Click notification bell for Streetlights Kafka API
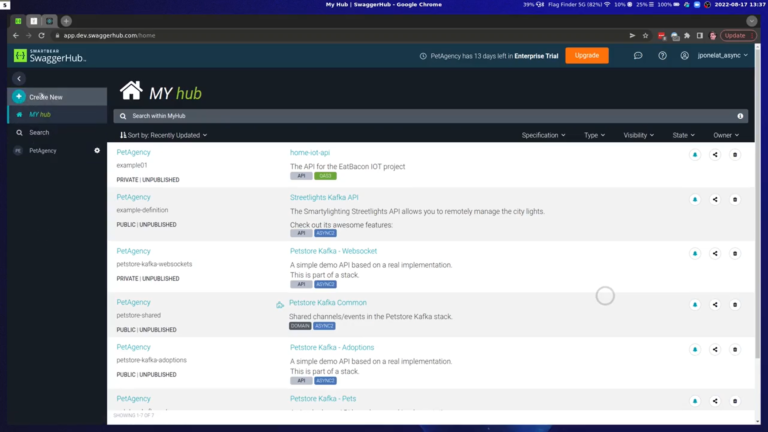768x432 pixels. coord(695,199)
